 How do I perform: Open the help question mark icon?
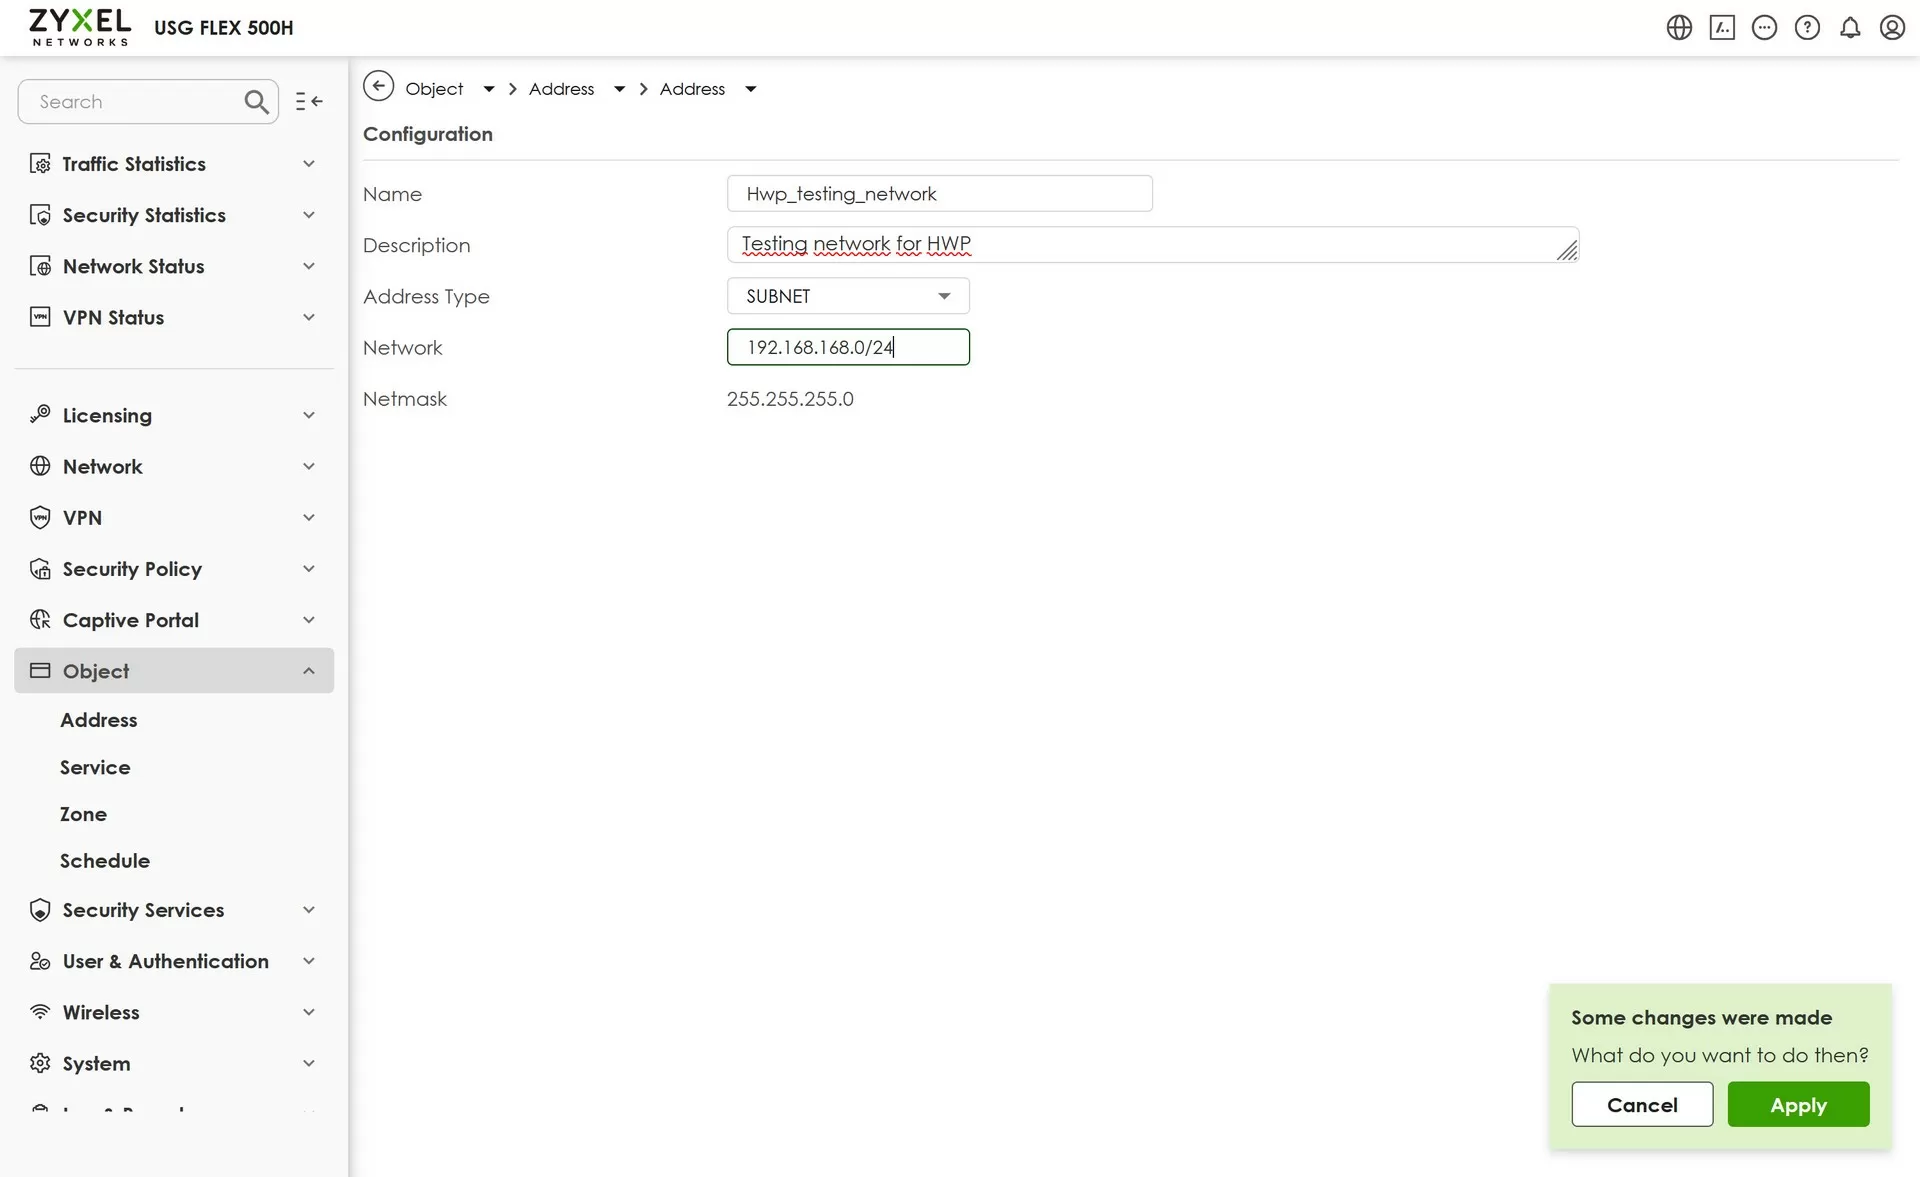pos(1807,27)
